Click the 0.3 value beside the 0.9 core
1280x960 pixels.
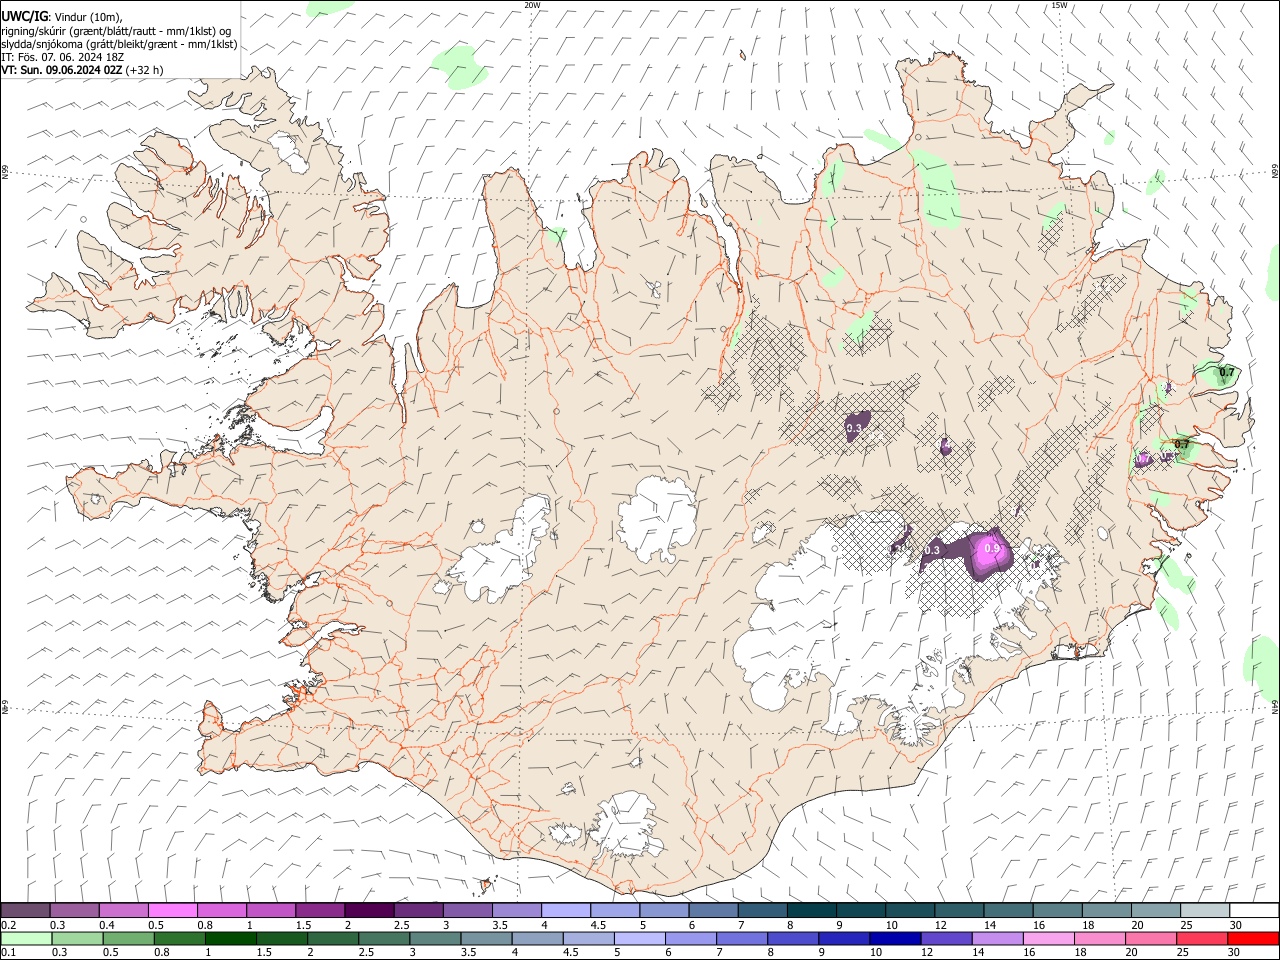pos(932,551)
